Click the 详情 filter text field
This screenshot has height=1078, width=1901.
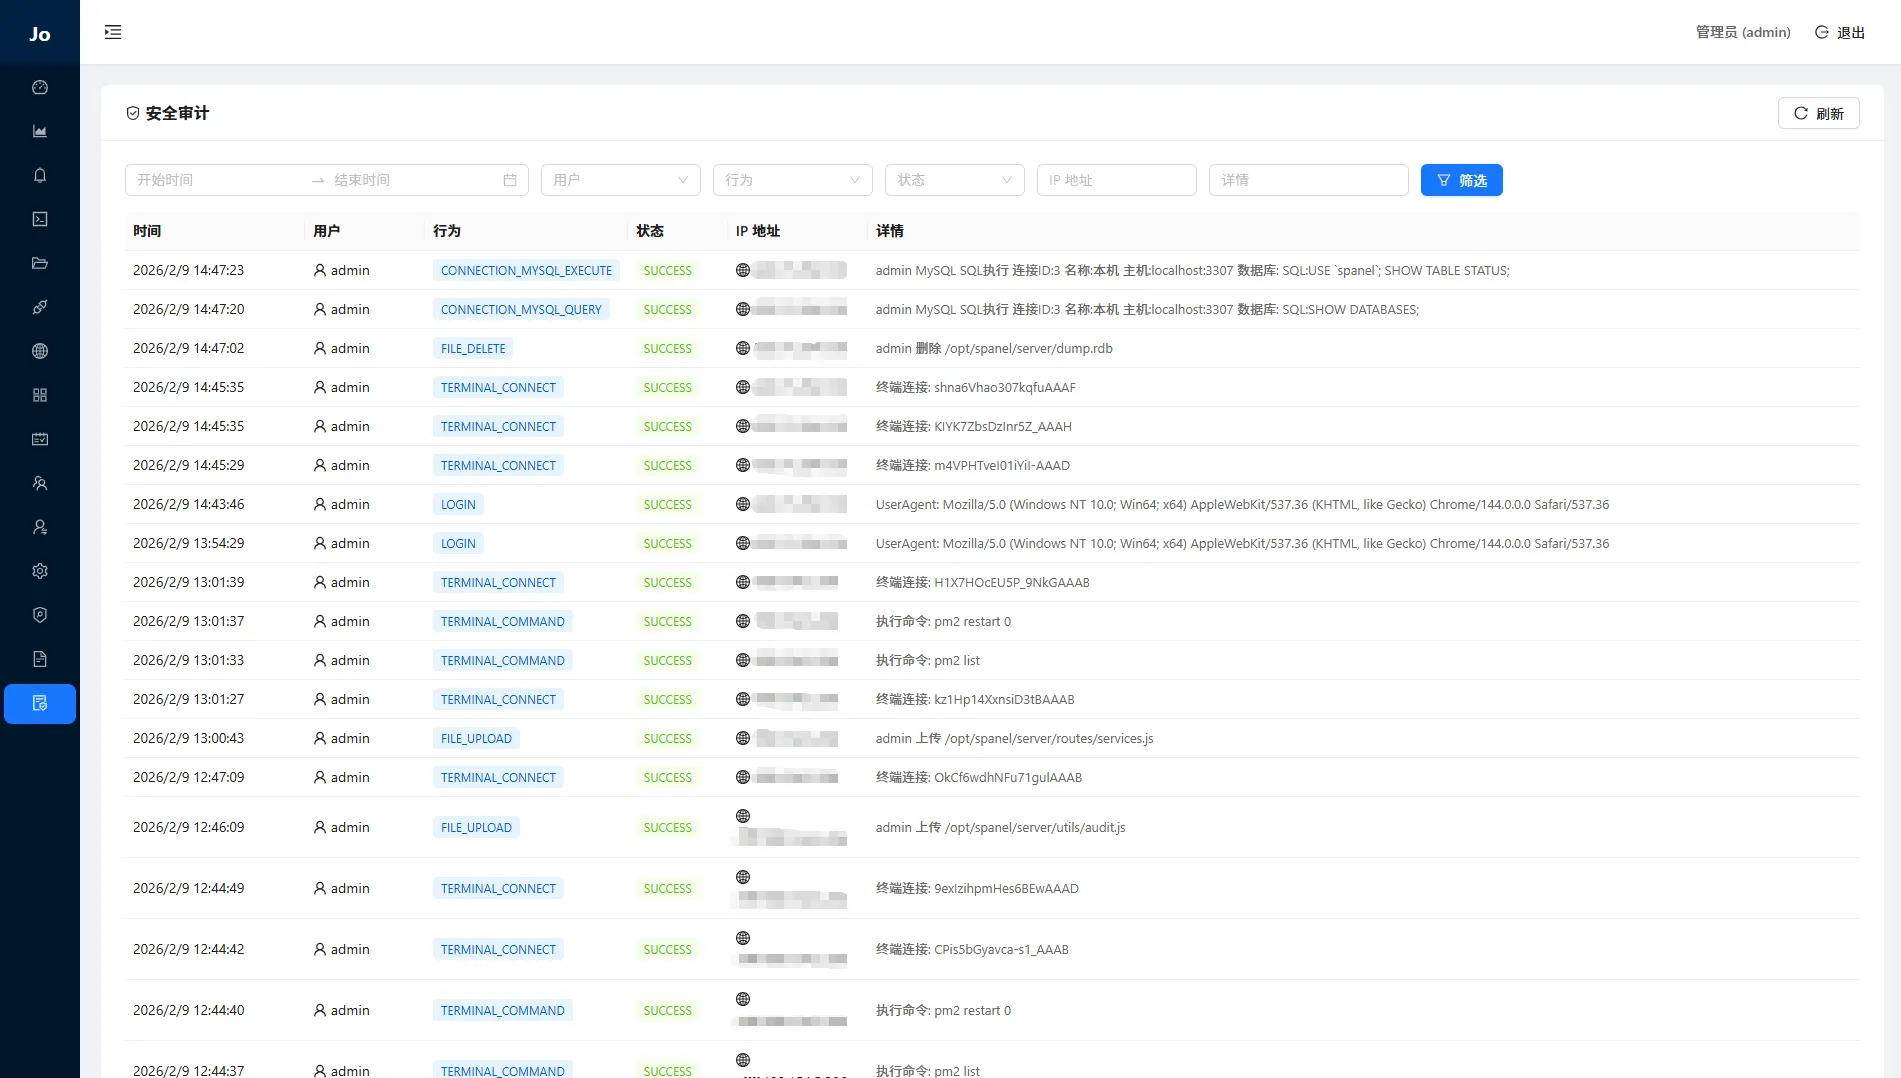1308,180
